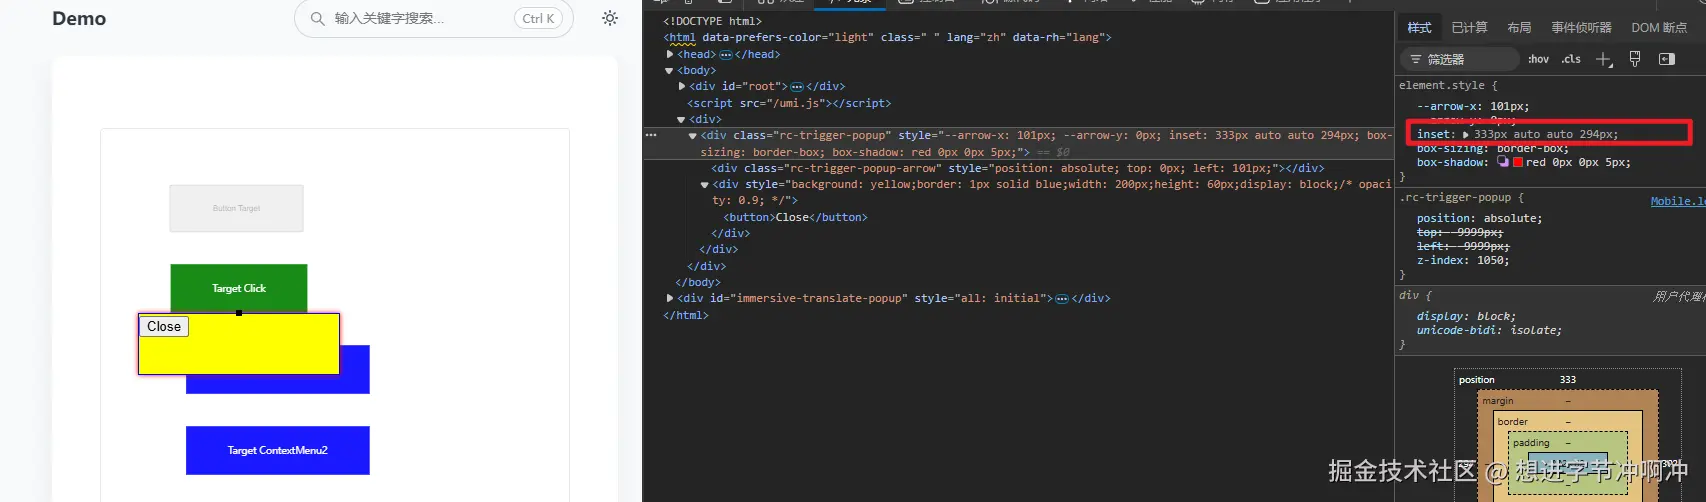Click the closing /body tag line
This screenshot has width=1706, height=502.
[696, 282]
